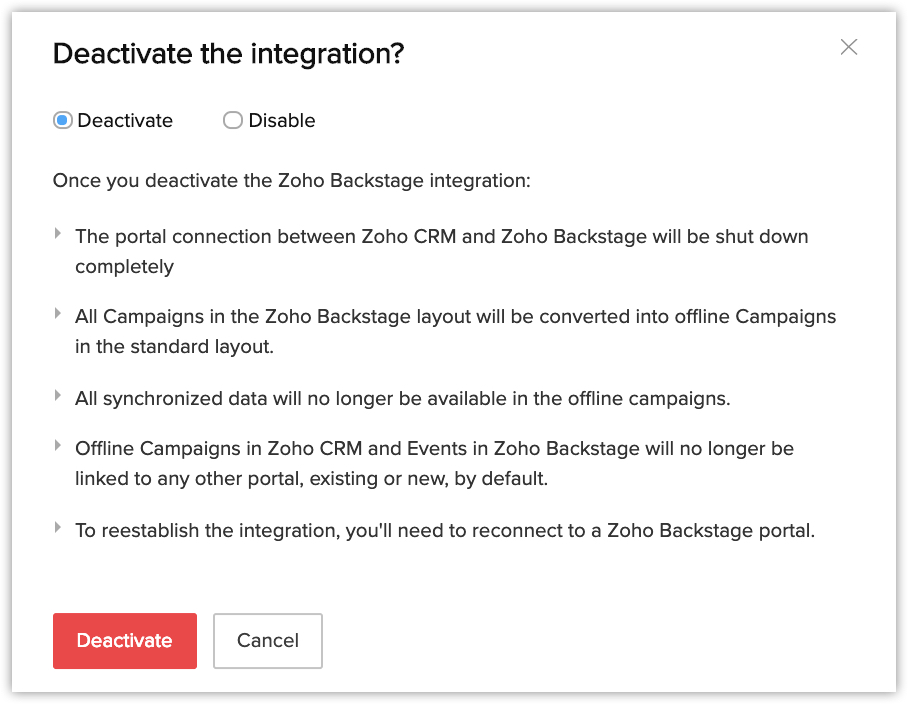Viewport: 908px width, 704px height.
Task: Click the arrow bullet beside reestablish integration text
Action: tap(59, 527)
